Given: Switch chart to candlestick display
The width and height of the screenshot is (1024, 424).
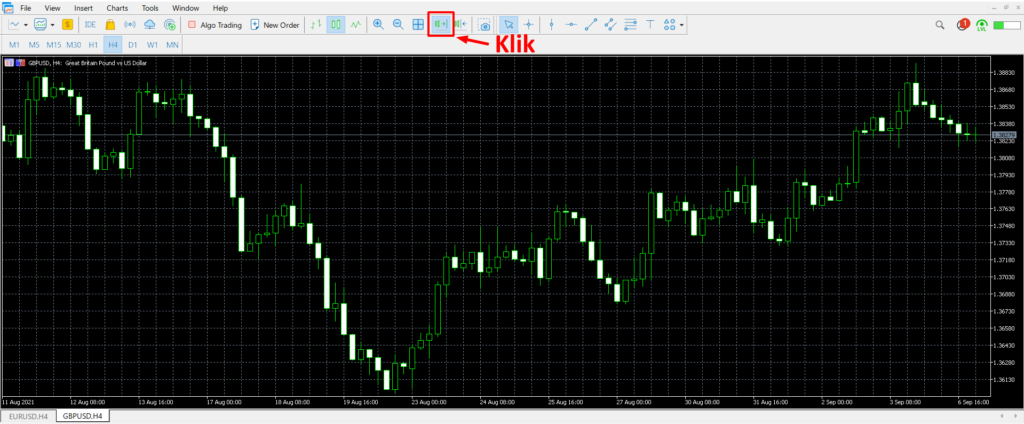Looking at the screenshot, I should 336,24.
